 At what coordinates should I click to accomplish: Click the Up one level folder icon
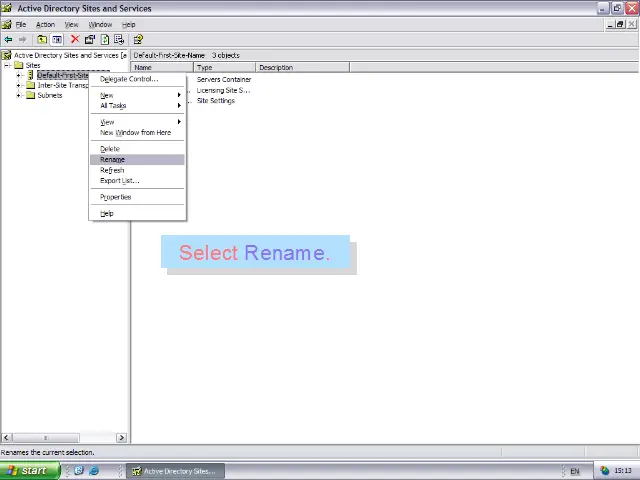coord(42,40)
